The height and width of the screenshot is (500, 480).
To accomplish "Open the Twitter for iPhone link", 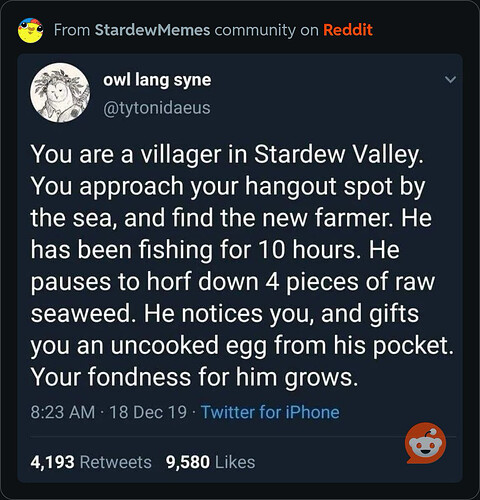I will 270,412.
